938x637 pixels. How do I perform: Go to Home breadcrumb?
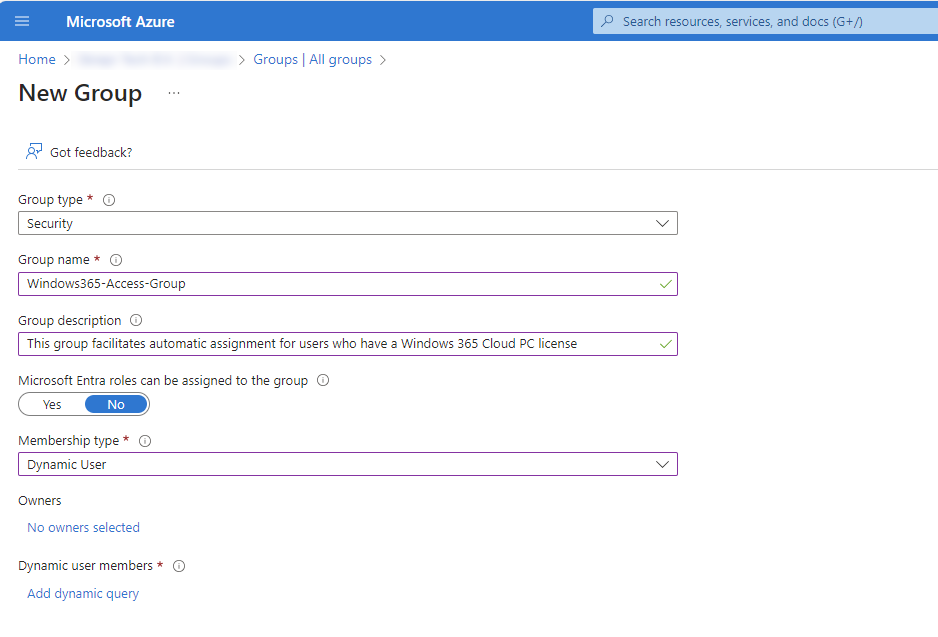click(37, 60)
